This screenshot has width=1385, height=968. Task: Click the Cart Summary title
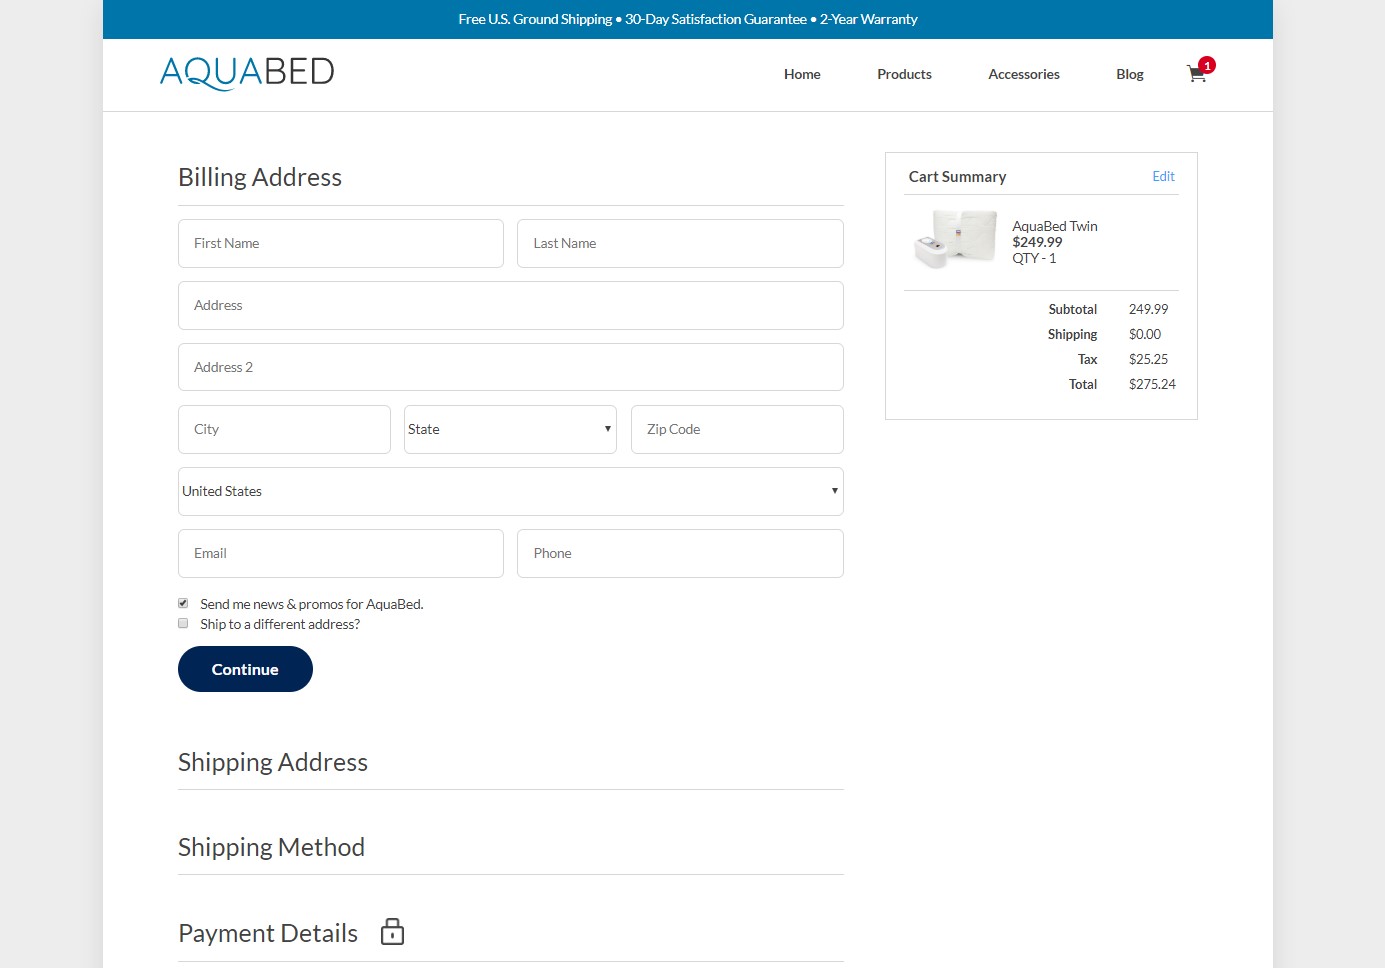[957, 176]
